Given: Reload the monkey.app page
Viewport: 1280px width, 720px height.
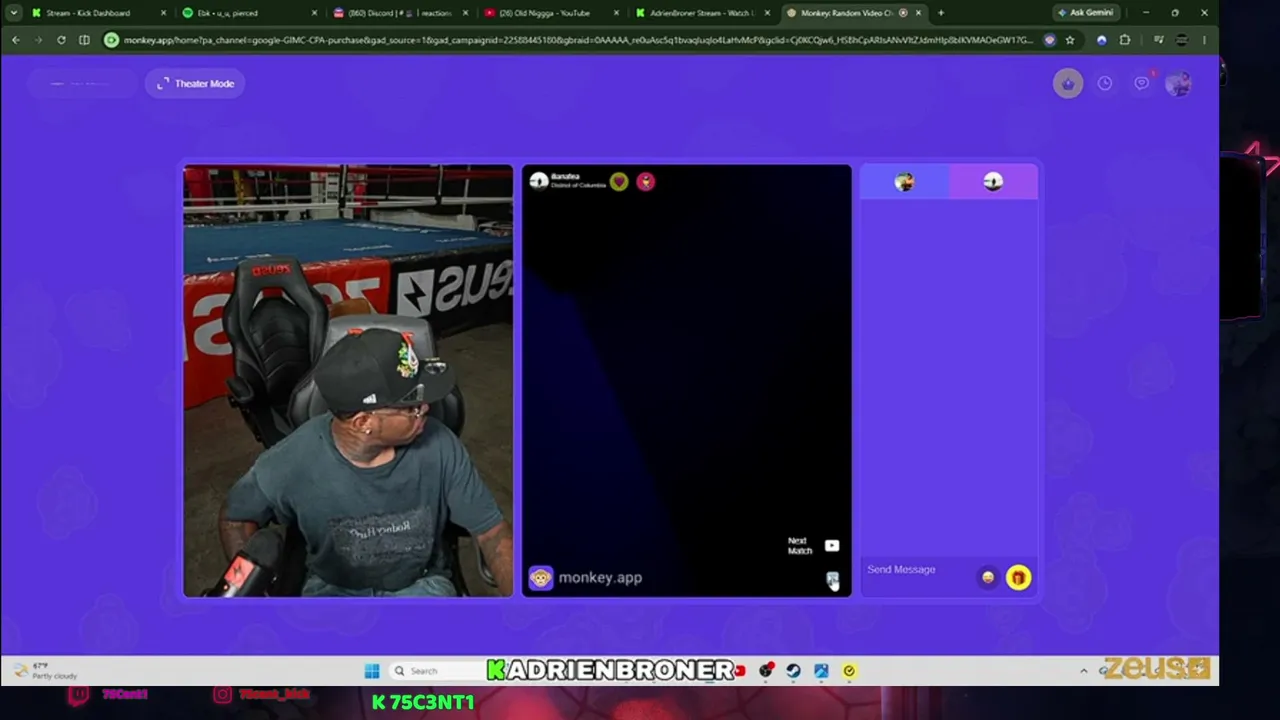Looking at the screenshot, I should click(61, 40).
